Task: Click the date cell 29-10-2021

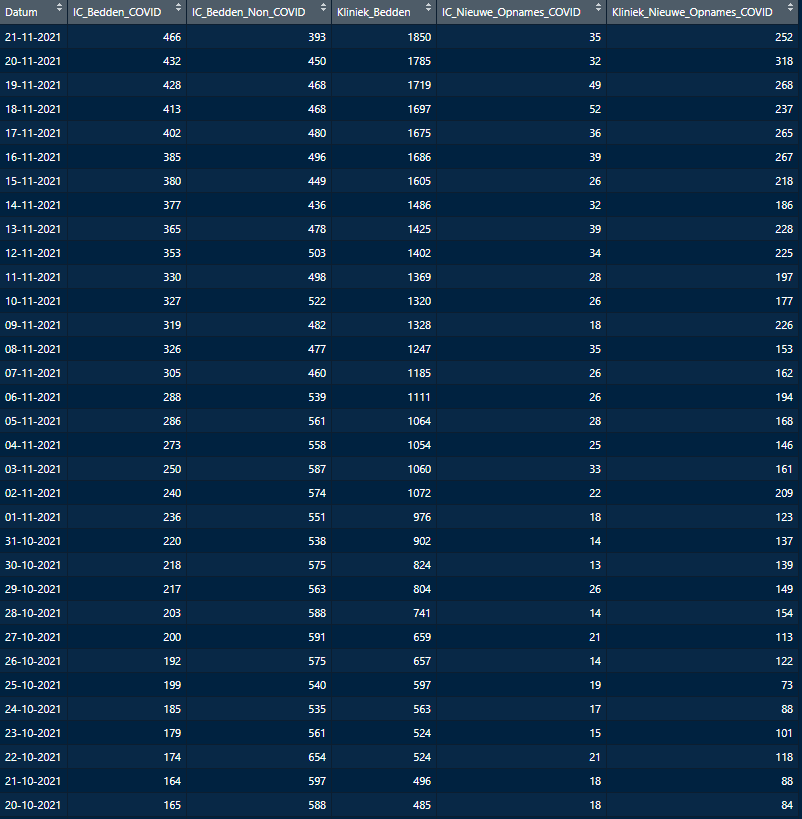Action: (x=33, y=590)
